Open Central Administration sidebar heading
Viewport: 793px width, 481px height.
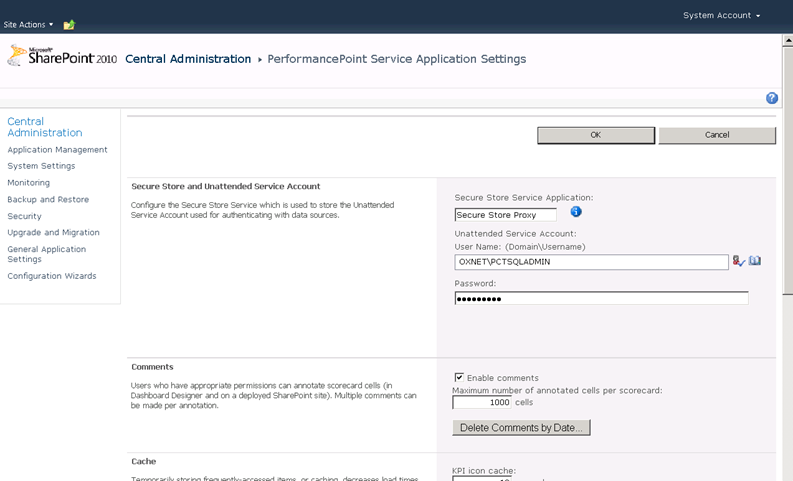click(x=45, y=127)
